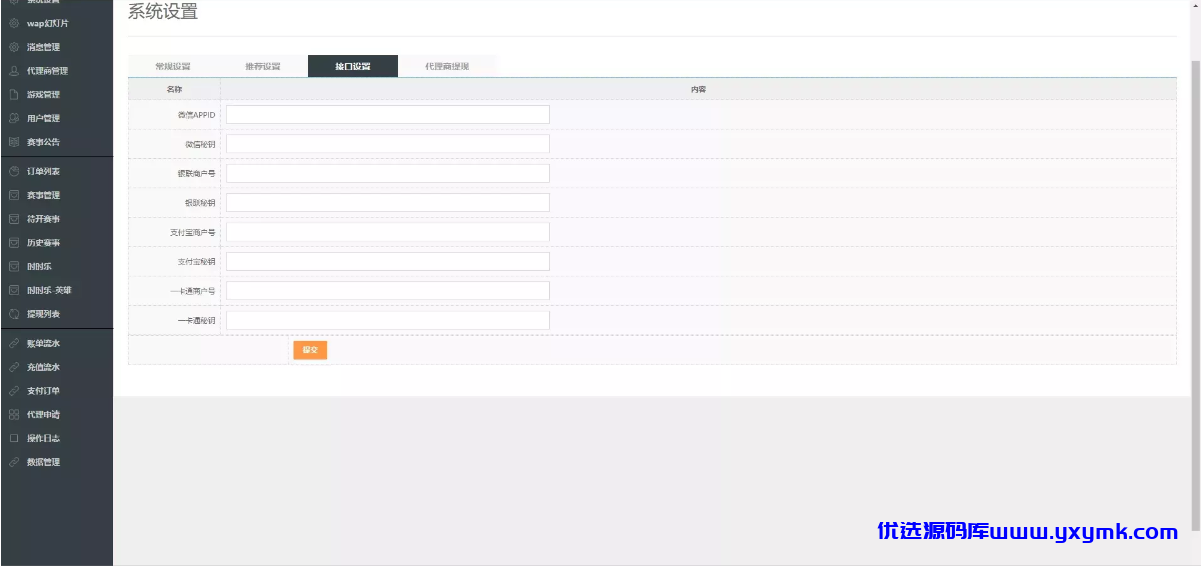Viewport: 1204px width, 569px height.
Task: Focus the 支付宝秘钥 input field
Action: coord(388,262)
